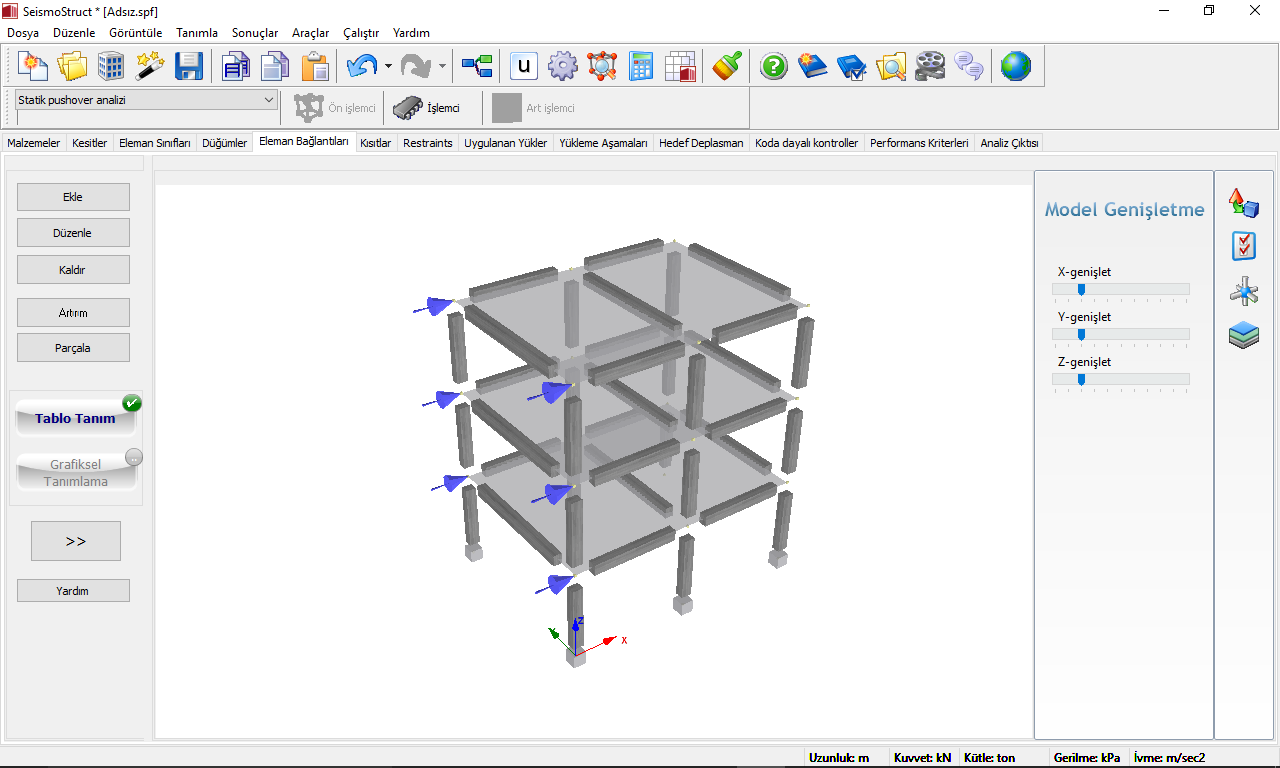
Task: Switch to the Uygulanan Yükler tab
Action: (x=505, y=143)
